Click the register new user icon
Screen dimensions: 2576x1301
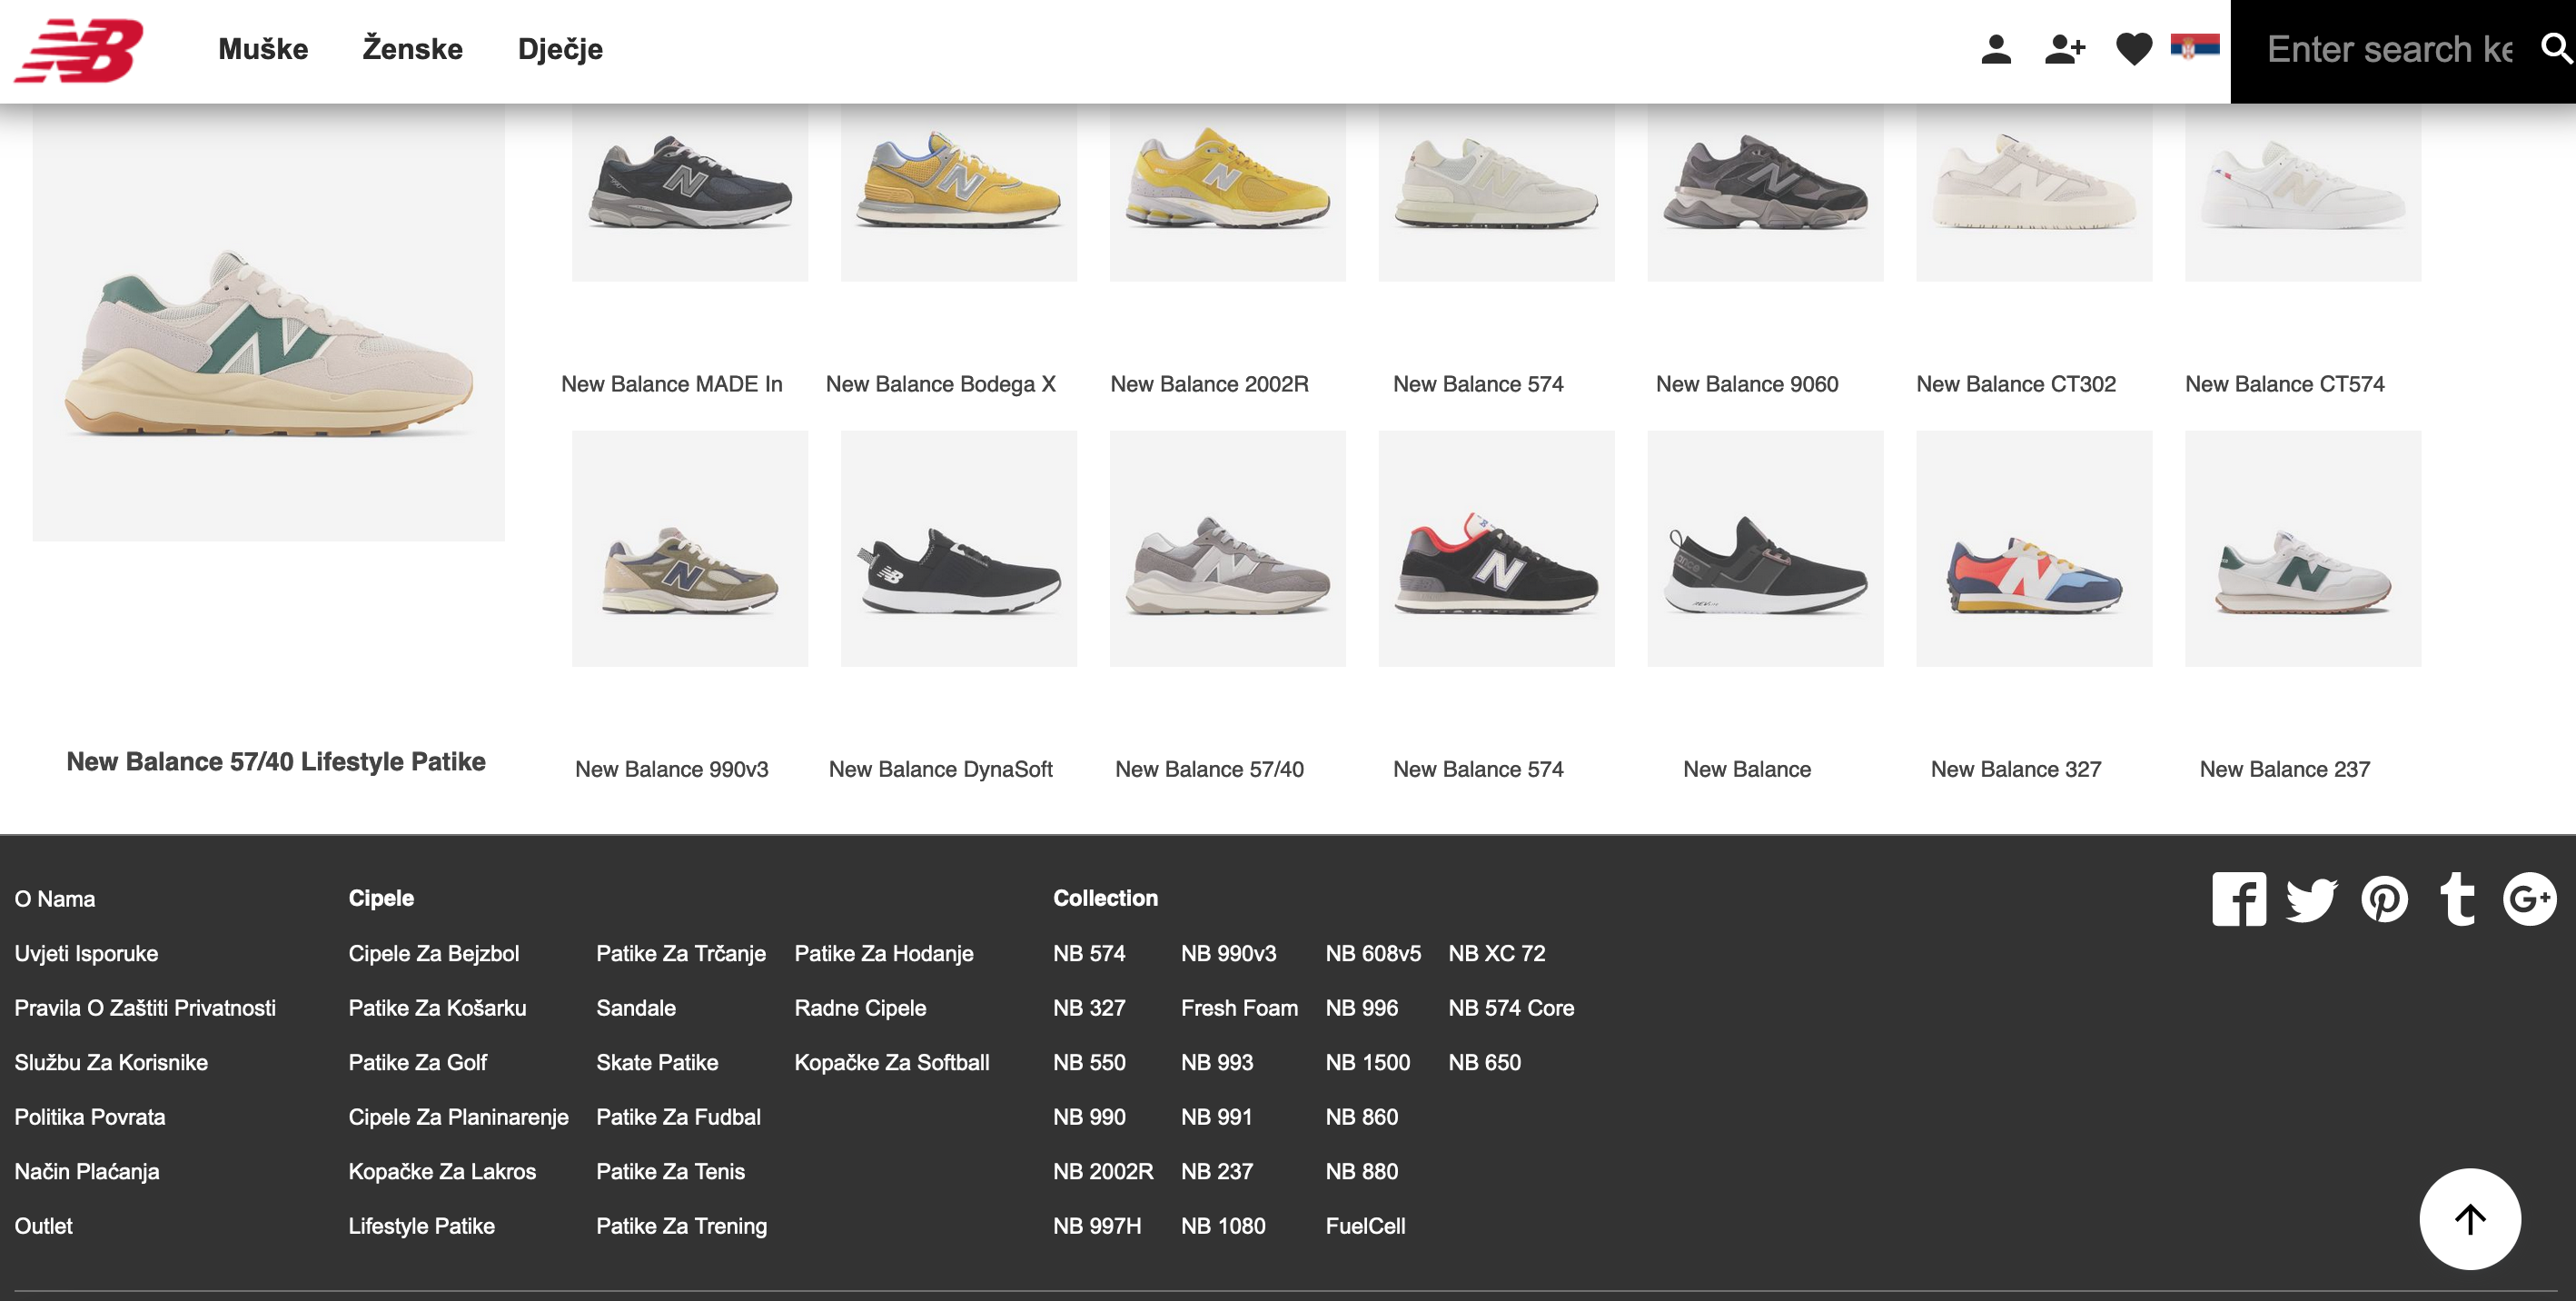tap(2064, 49)
